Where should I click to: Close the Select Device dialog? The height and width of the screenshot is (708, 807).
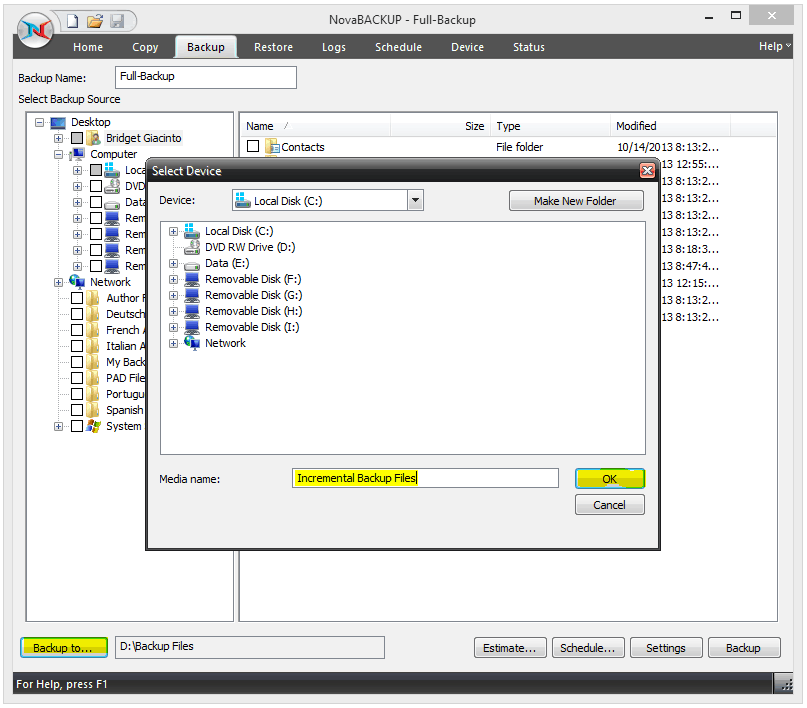coord(647,171)
